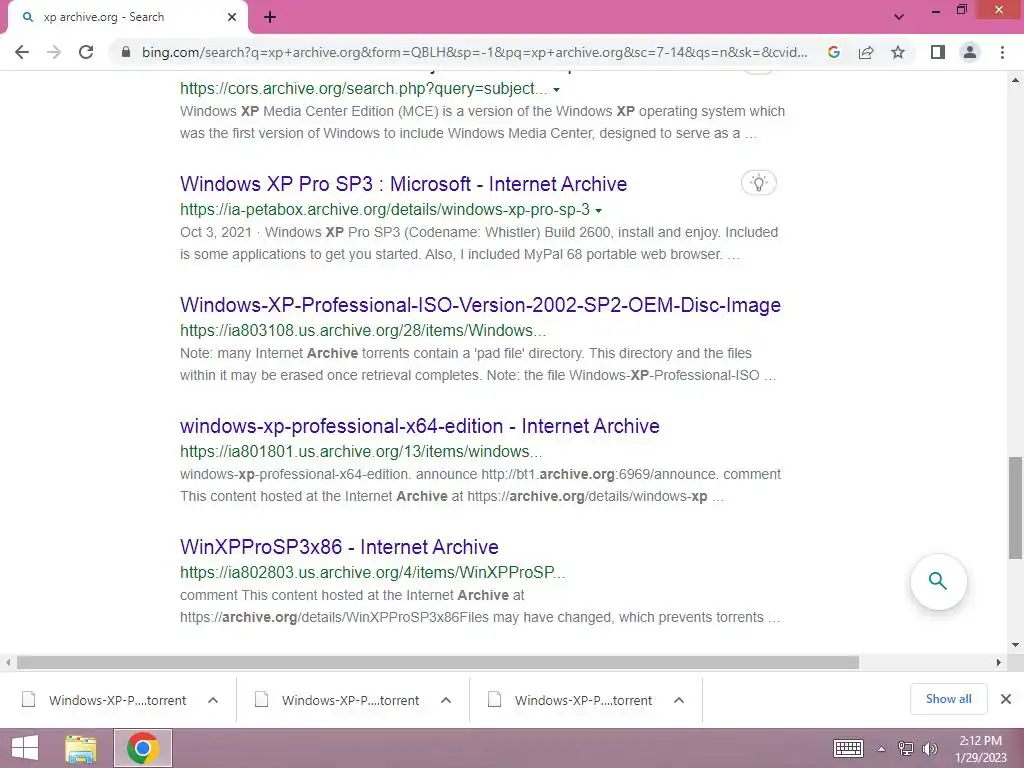This screenshot has height=768, width=1024.
Task: Open lightbulb insight for Windows XP Pro SP3
Action: point(759,183)
